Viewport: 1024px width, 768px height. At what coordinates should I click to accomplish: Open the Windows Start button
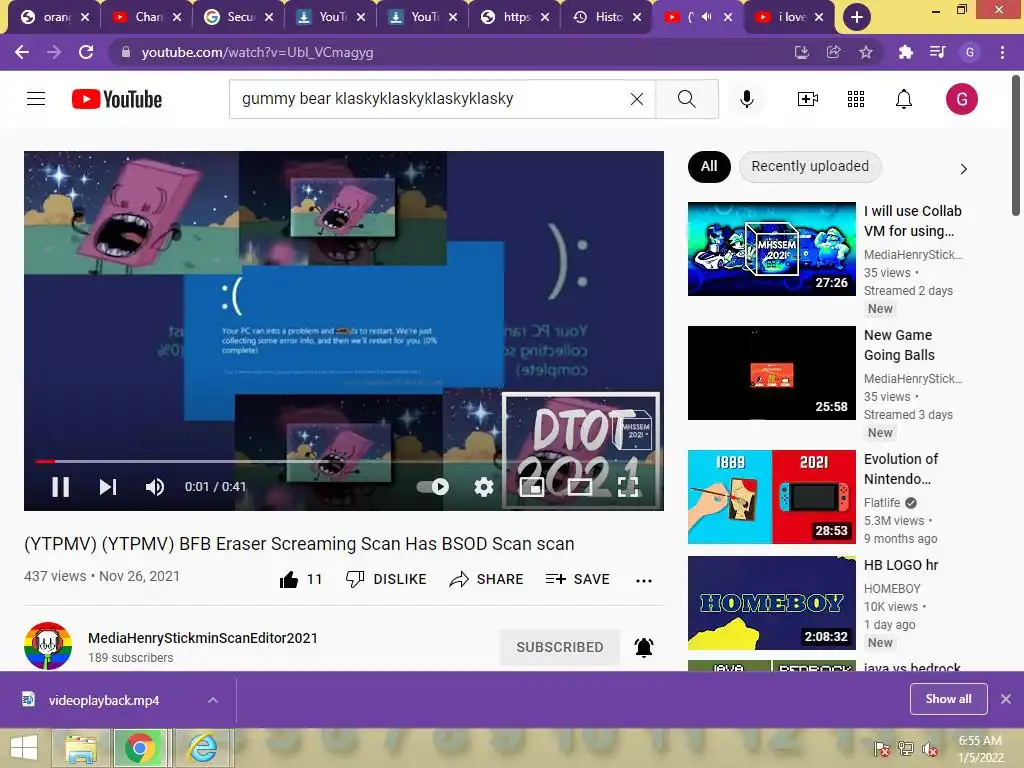coord(24,748)
